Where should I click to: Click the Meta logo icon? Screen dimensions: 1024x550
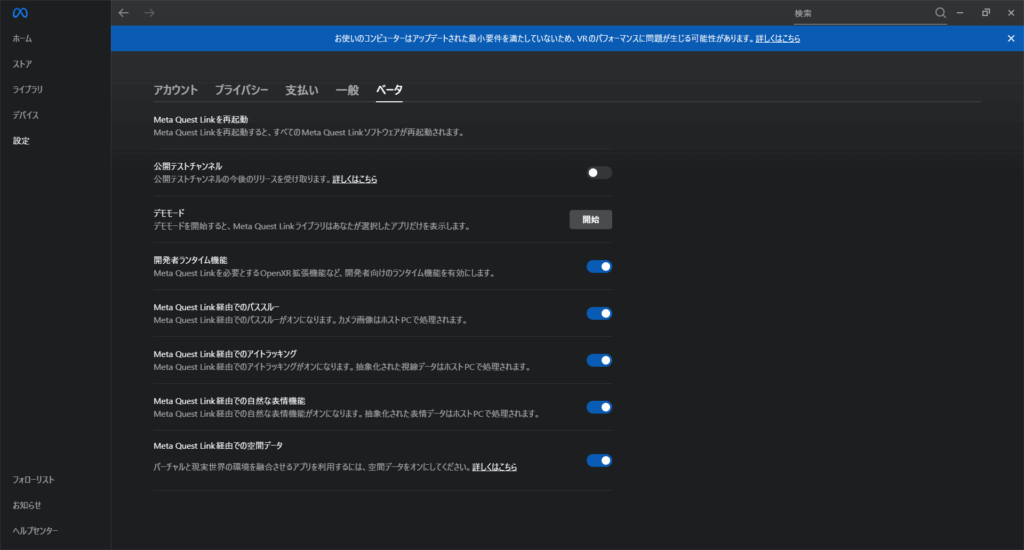click(20, 13)
